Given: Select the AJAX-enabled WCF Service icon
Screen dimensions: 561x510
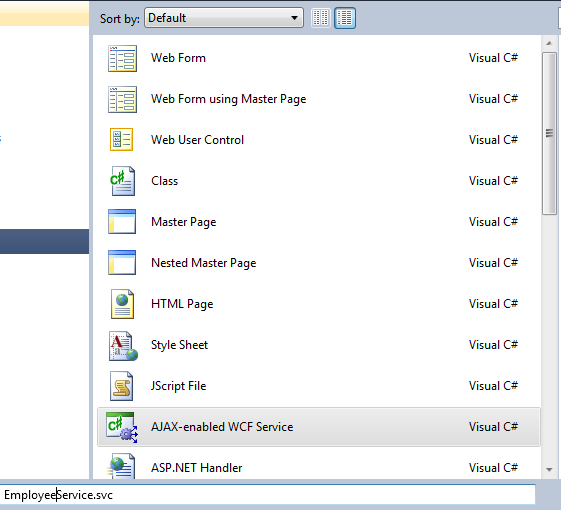Looking at the screenshot, I should (x=122, y=427).
